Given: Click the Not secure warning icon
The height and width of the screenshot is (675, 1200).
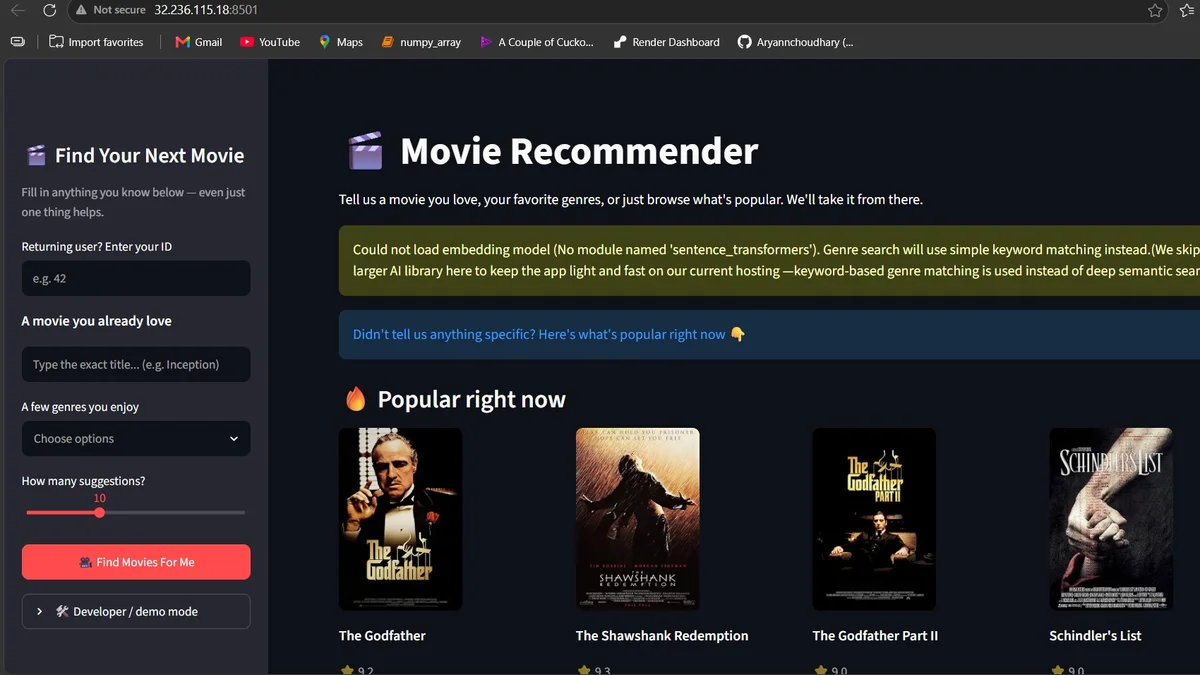Looking at the screenshot, I should 81,10.
